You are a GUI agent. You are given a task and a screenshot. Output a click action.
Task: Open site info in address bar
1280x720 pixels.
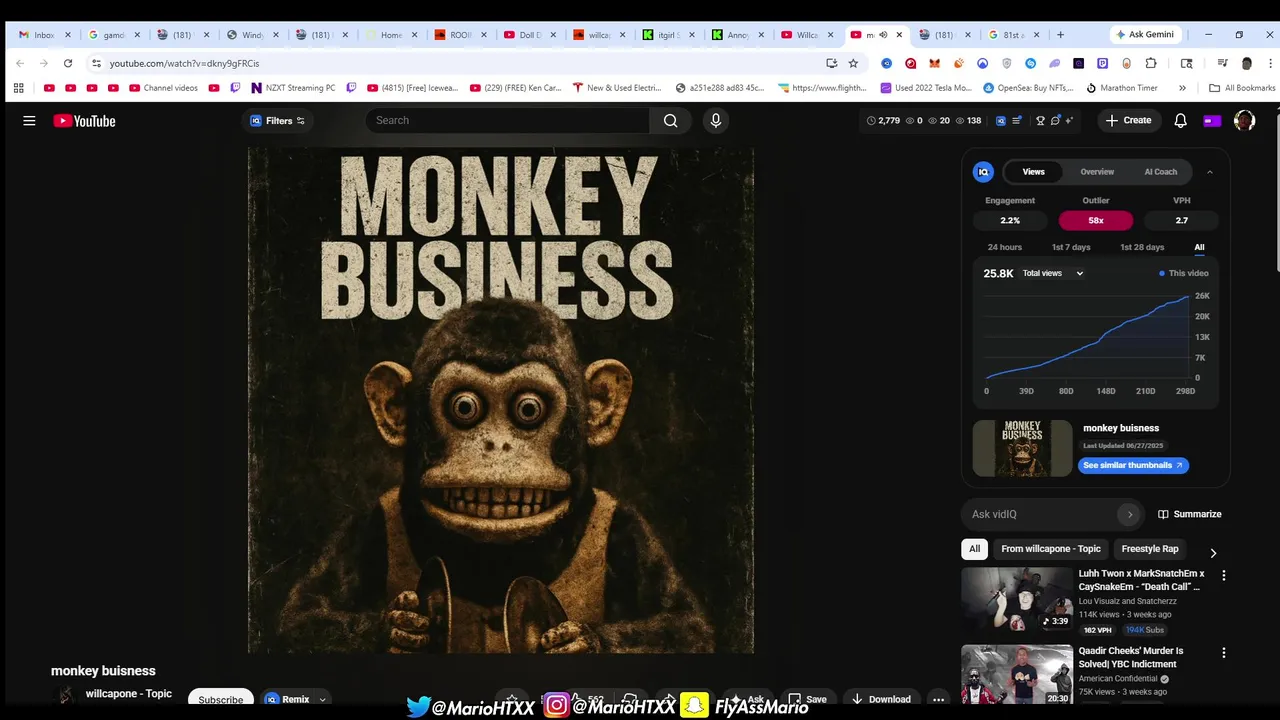(x=96, y=63)
